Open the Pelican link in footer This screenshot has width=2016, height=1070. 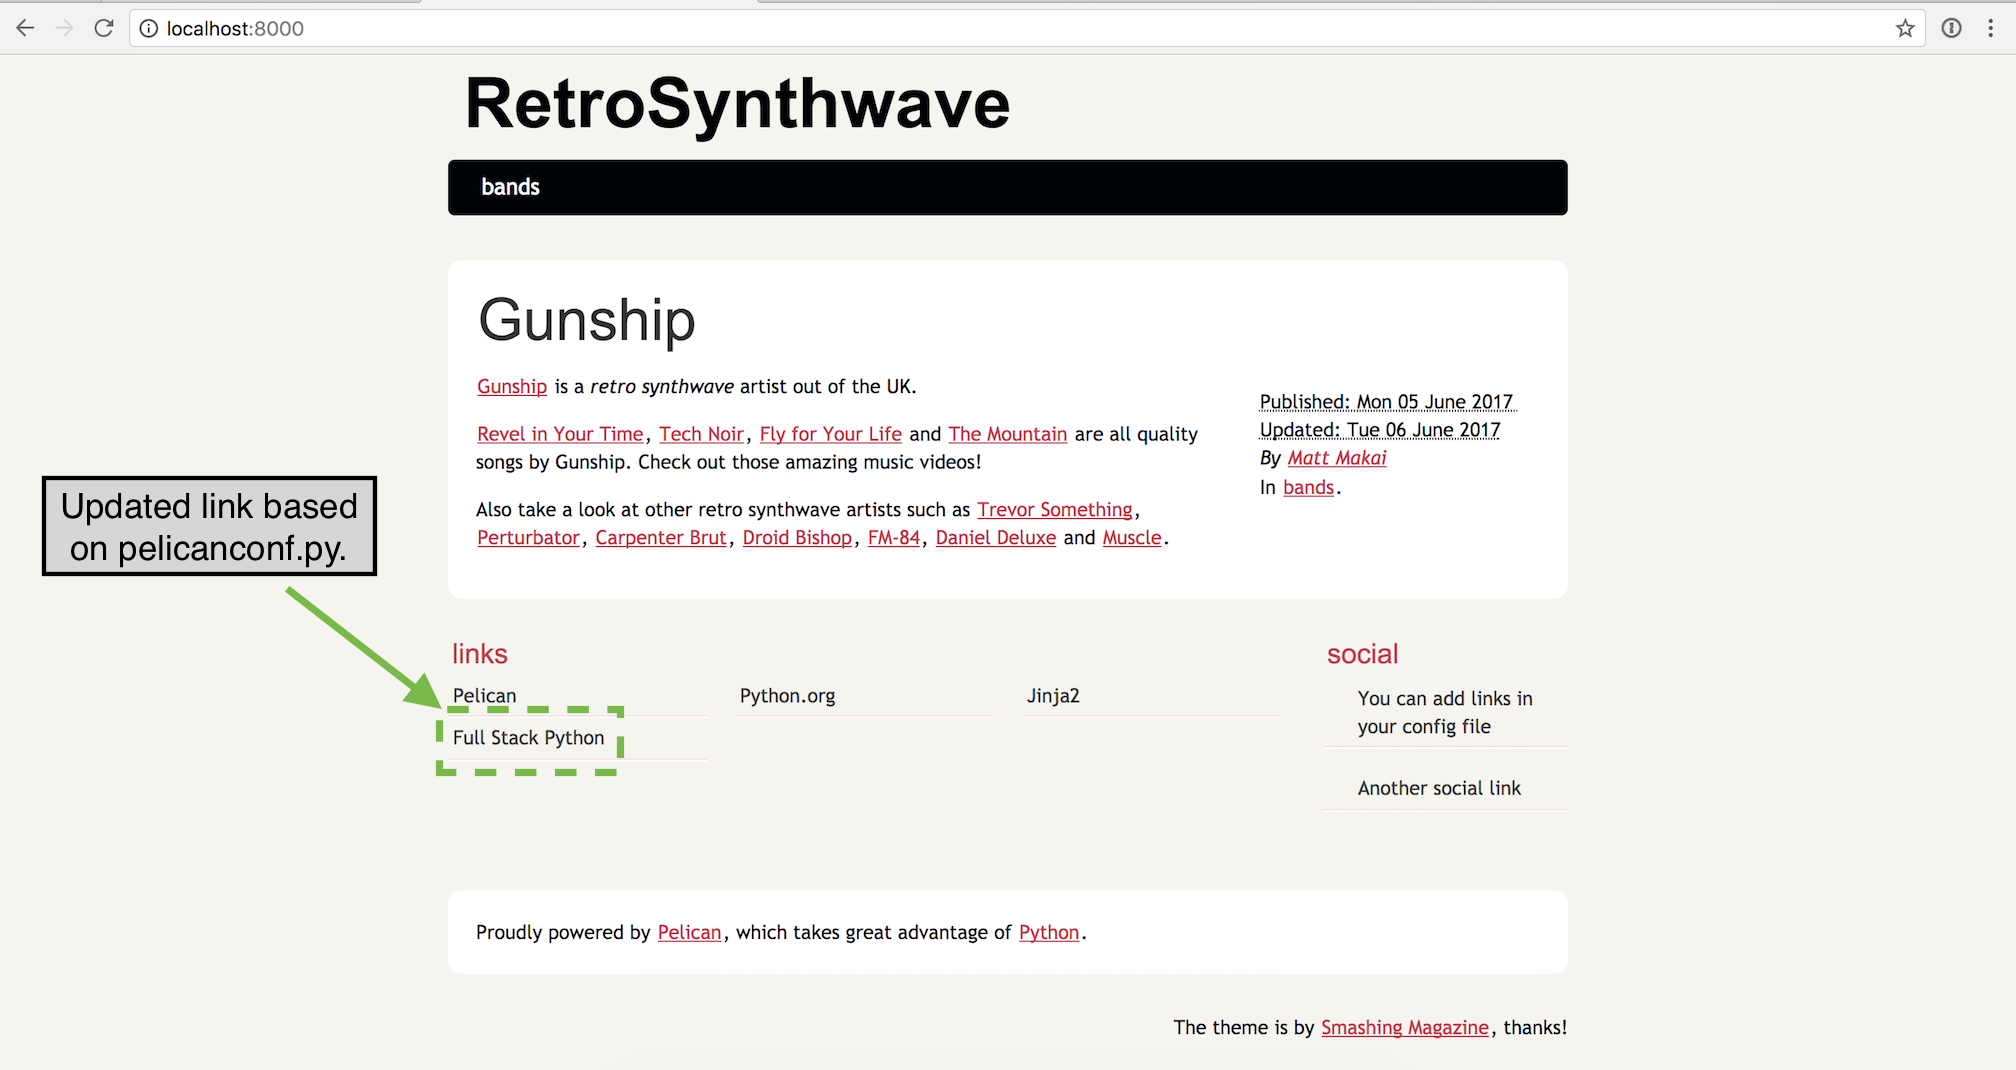pos(689,933)
